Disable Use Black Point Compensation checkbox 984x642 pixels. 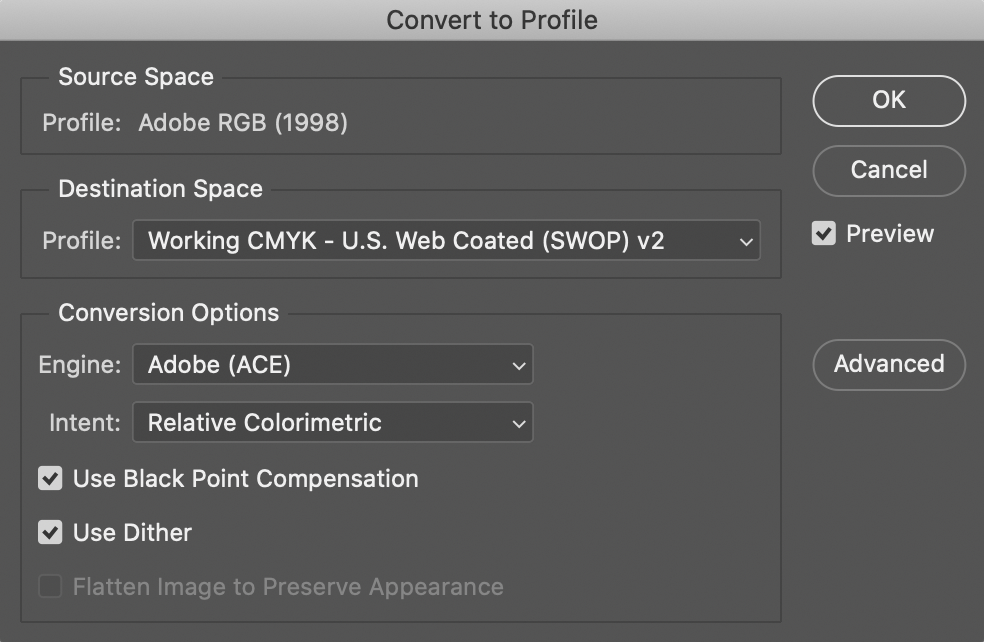click(x=50, y=479)
